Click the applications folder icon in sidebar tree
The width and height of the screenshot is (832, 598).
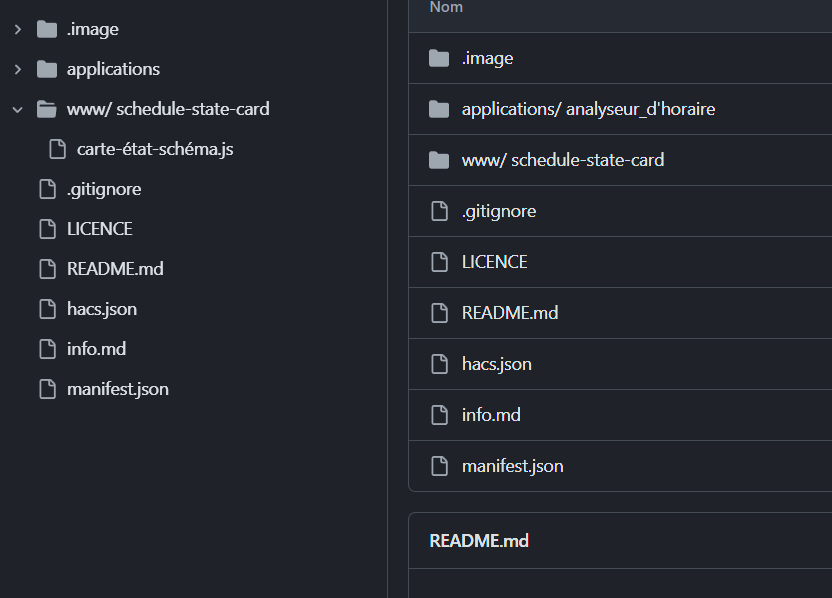pos(47,69)
